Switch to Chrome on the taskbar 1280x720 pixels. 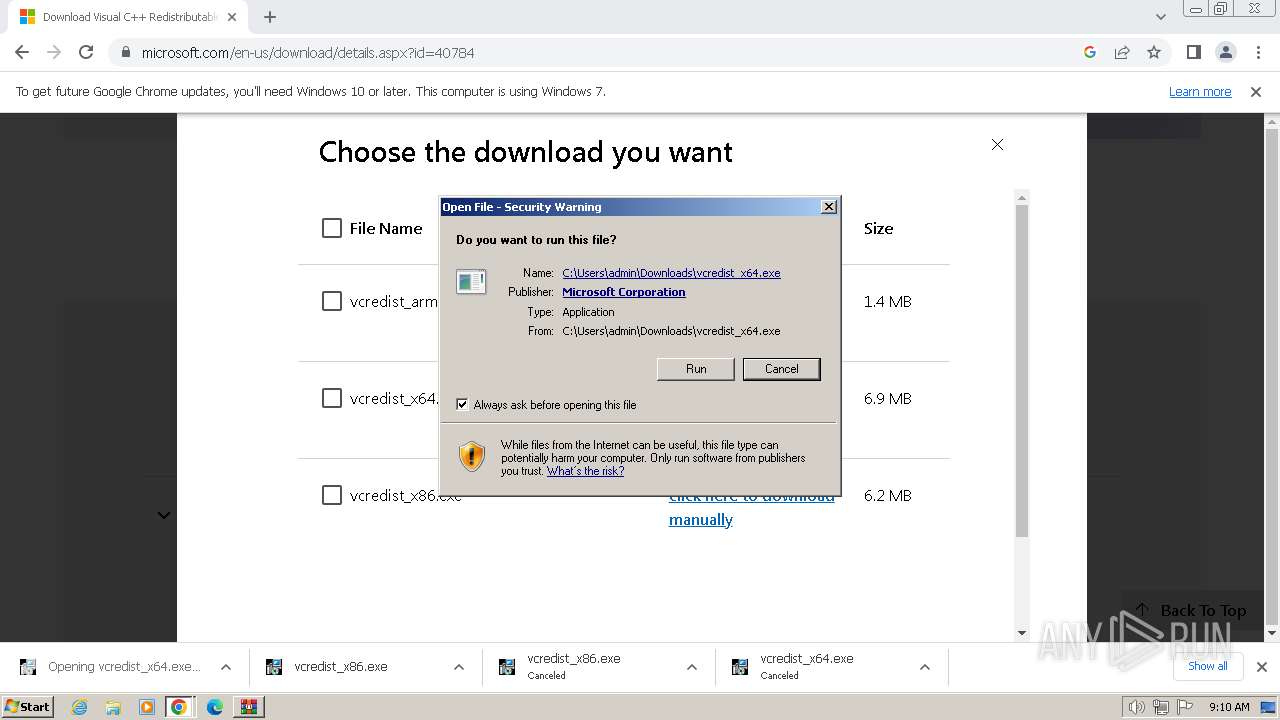coord(179,707)
